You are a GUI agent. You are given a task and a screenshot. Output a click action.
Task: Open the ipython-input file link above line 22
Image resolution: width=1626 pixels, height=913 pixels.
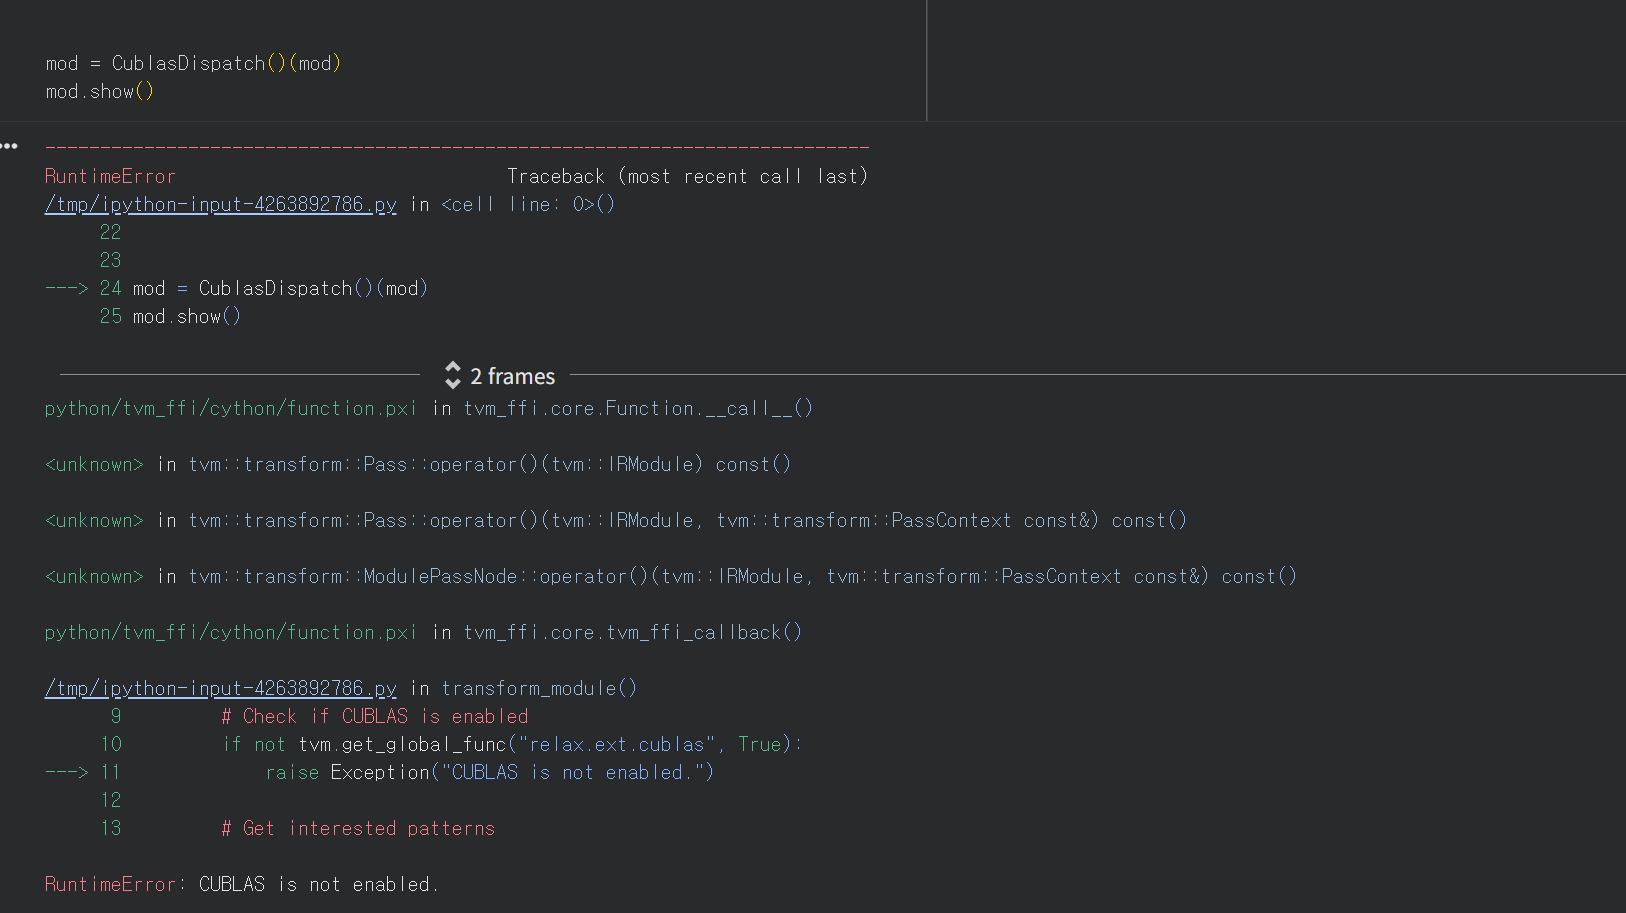click(x=220, y=204)
